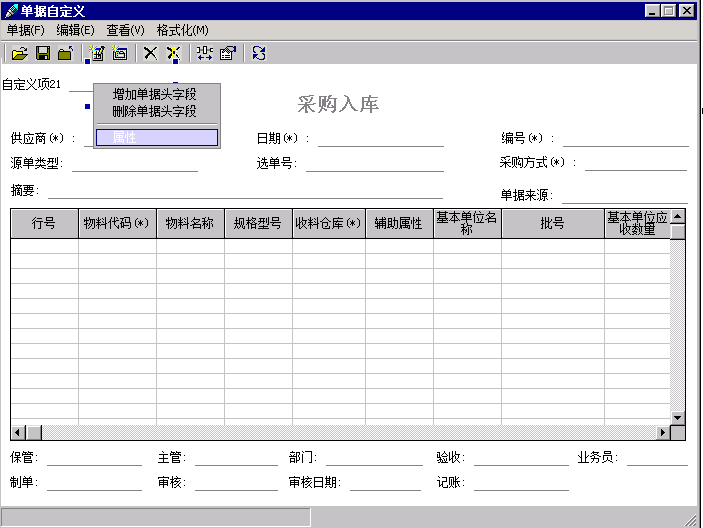
Task: Click the black X delete toolbar icon
Action: point(151,53)
